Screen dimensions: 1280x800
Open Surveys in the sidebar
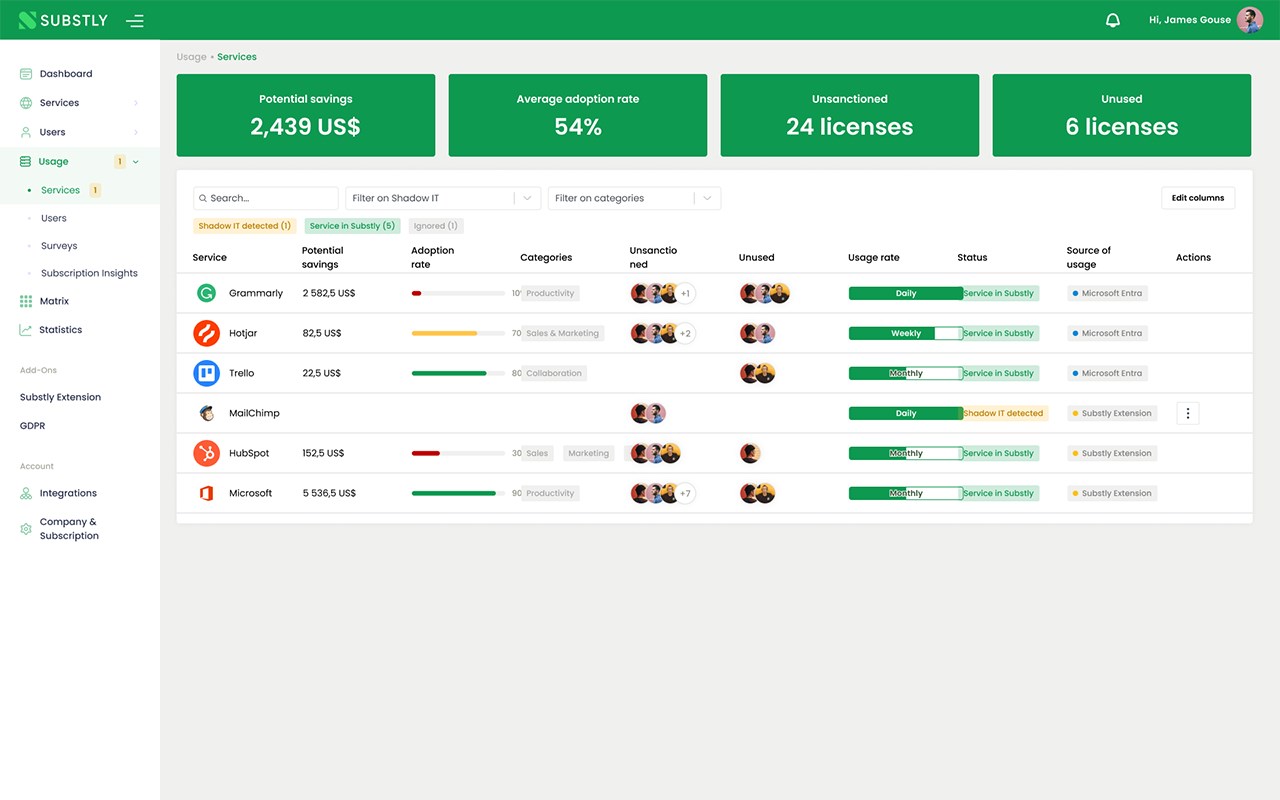tap(59, 246)
